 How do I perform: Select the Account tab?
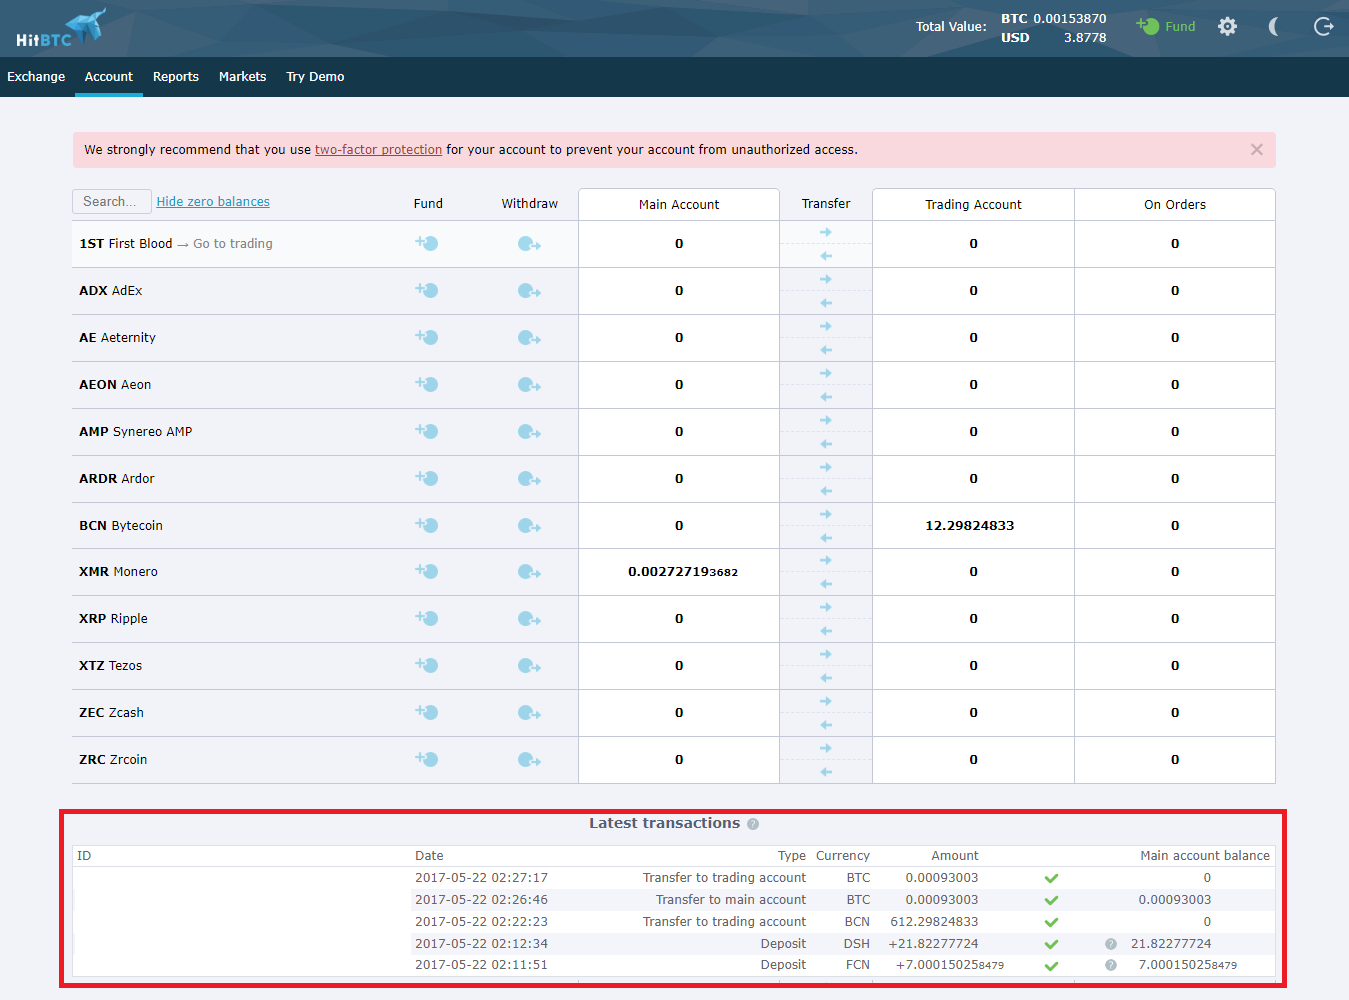point(109,77)
